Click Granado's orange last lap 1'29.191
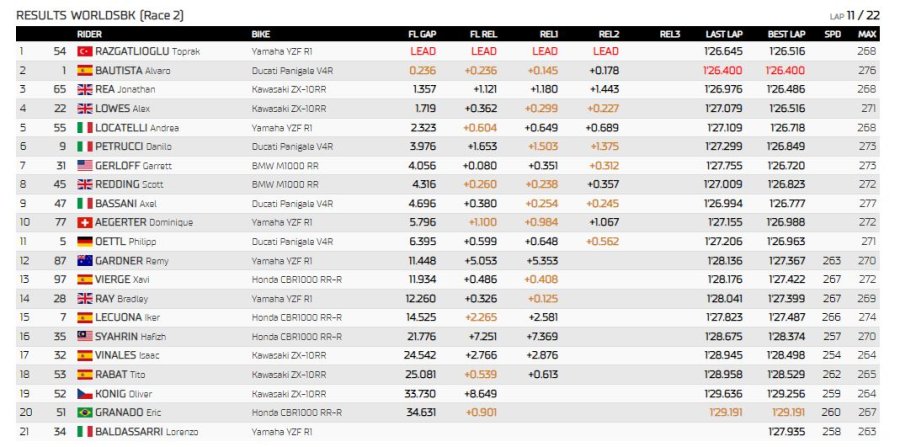Screen dimensions: 900x447 tap(726, 413)
